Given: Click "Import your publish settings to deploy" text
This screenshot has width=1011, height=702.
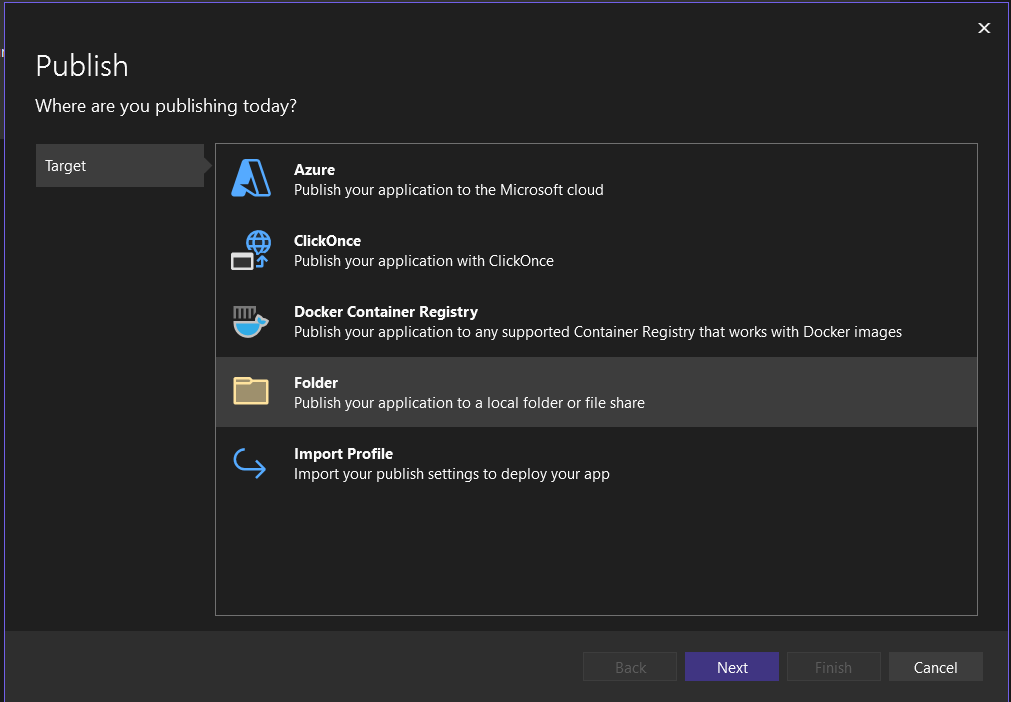Looking at the screenshot, I should 451,473.
